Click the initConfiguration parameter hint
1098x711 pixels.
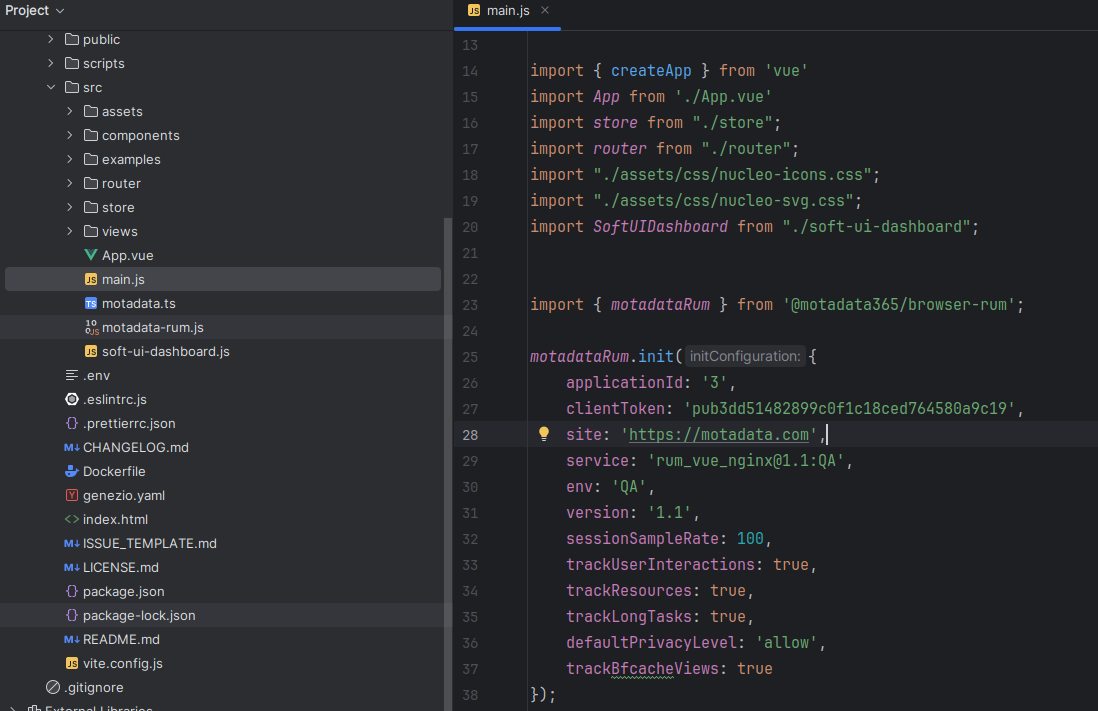pyautogui.click(x=745, y=356)
